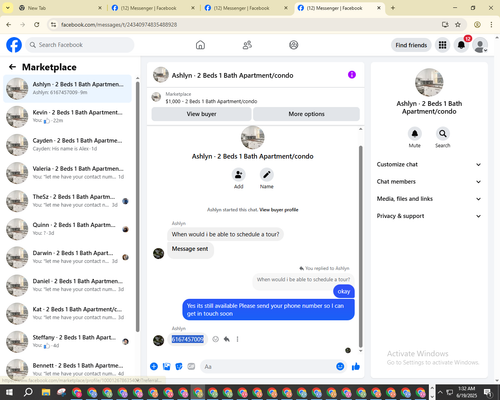The width and height of the screenshot is (500, 400).
Task: Click the conversation list scrollbar
Action: 137,207
